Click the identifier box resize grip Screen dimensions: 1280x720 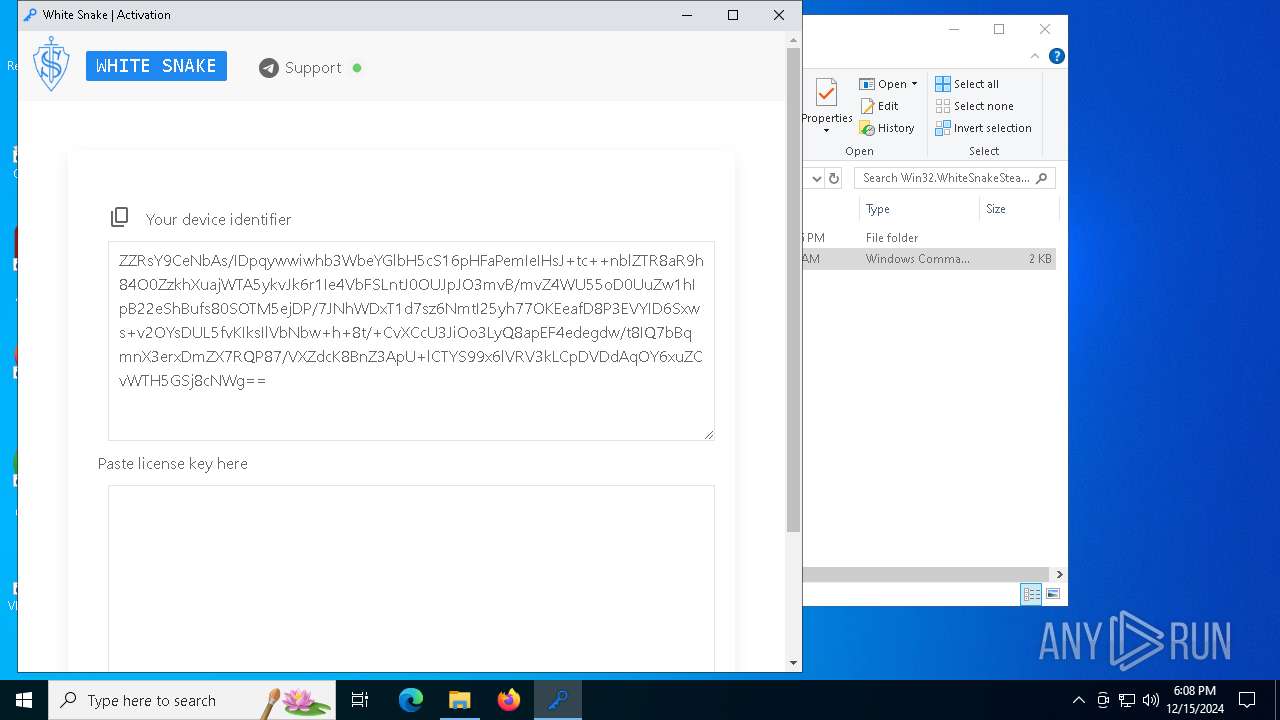709,434
